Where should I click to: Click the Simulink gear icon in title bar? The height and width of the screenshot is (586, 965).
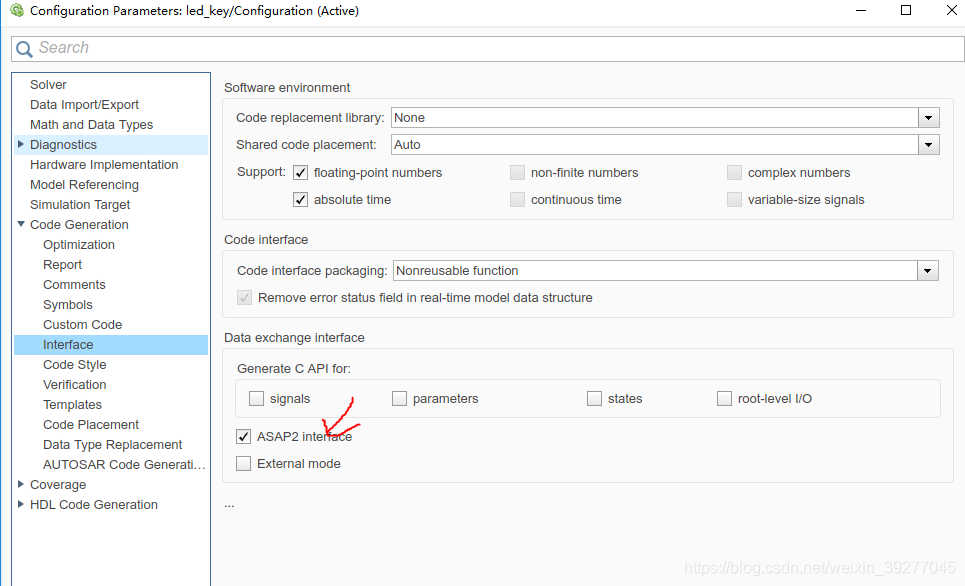click(x=17, y=10)
